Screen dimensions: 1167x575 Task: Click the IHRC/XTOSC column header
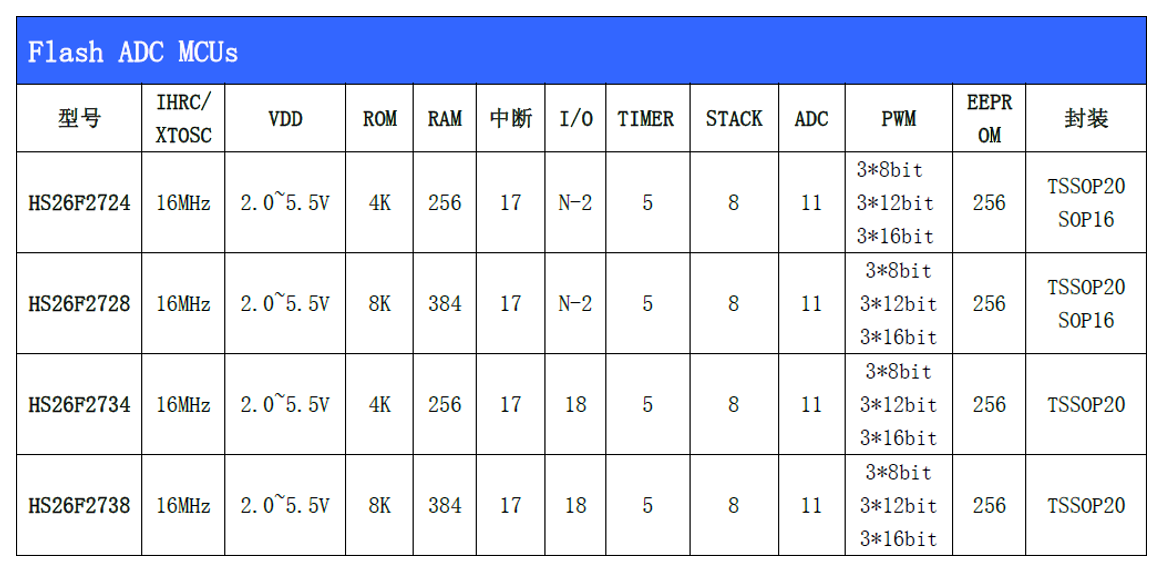184,119
